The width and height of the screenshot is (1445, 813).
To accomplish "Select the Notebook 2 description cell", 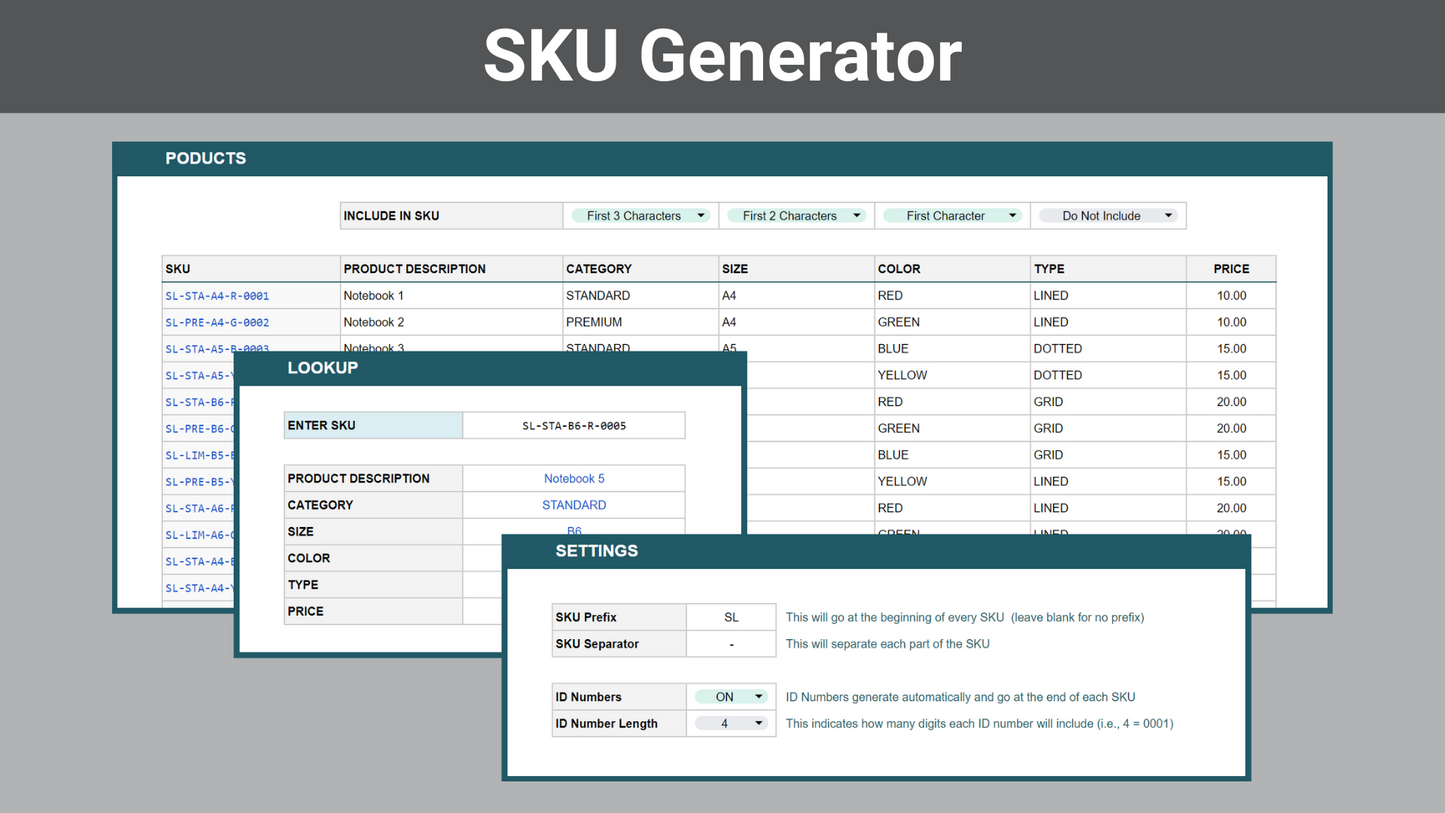I will tap(450, 323).
